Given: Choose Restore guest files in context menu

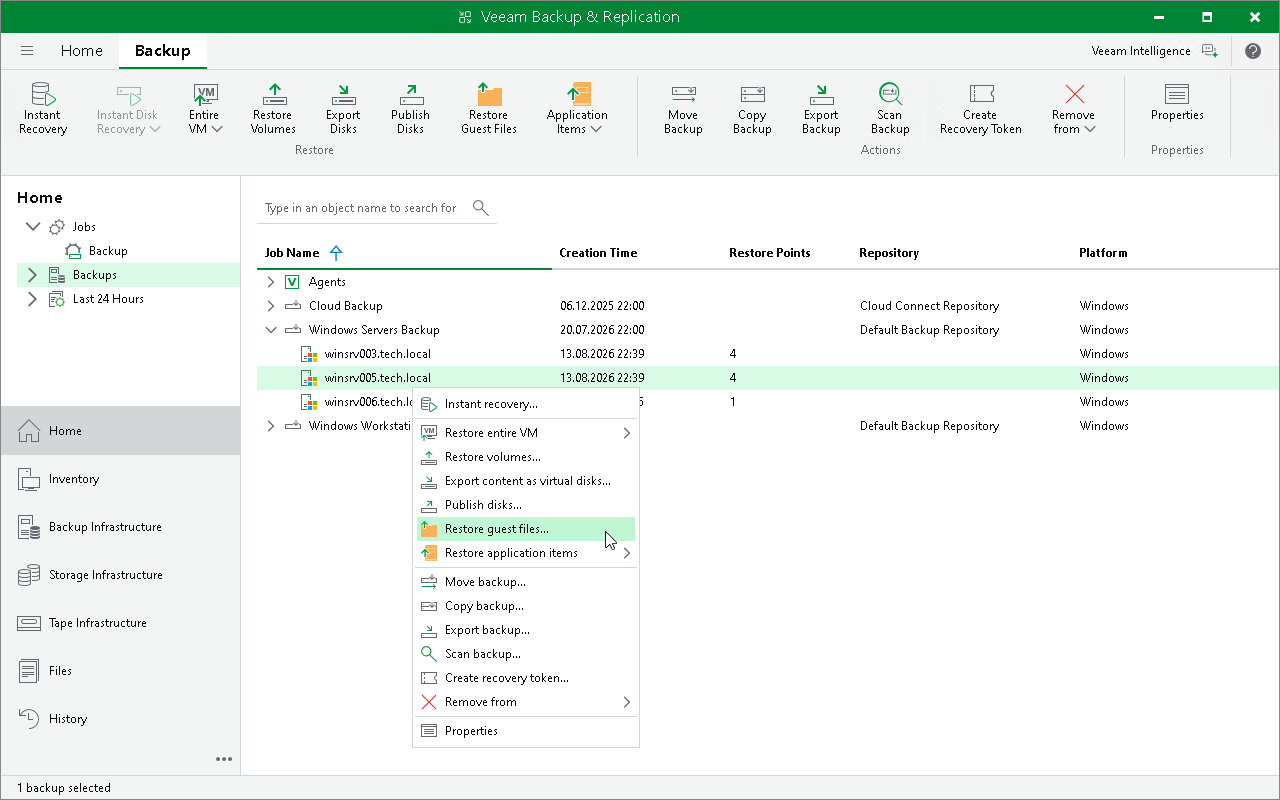Looking at the screenshot, I should coord(526,529).
